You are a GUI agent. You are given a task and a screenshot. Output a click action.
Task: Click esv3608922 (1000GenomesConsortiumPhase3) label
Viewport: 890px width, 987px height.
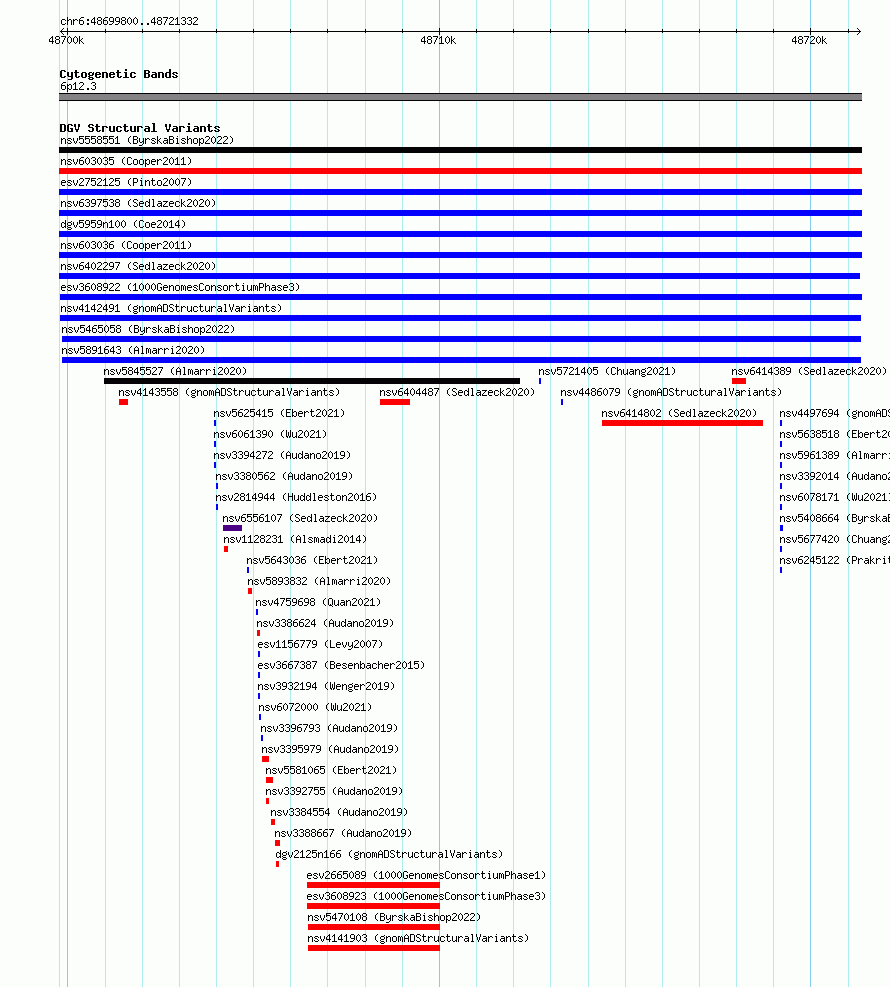tap(180, 287)
